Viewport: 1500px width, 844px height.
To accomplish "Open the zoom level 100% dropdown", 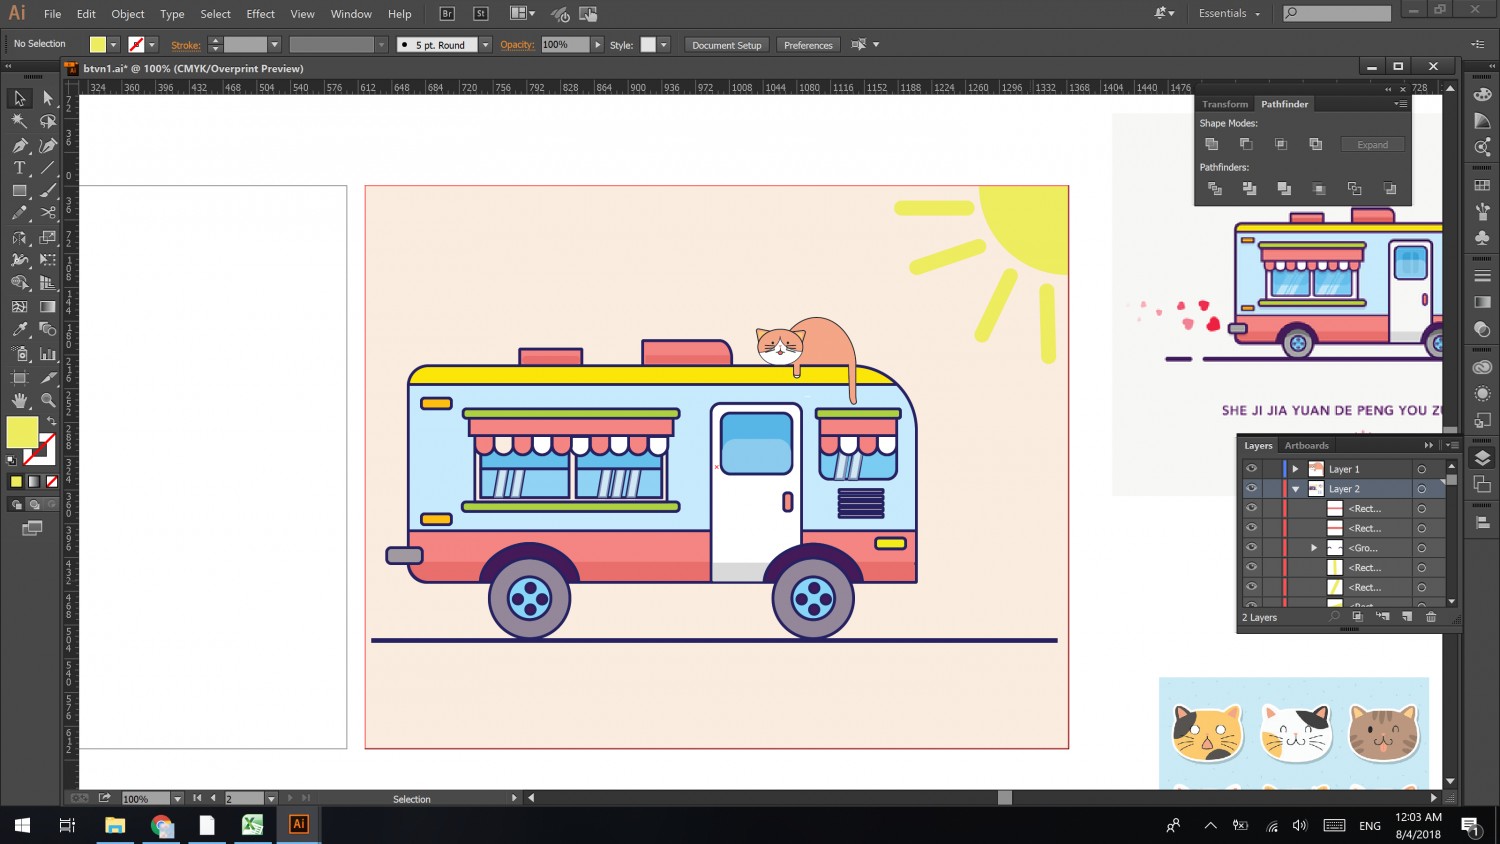I will click(x=177, y=799).
